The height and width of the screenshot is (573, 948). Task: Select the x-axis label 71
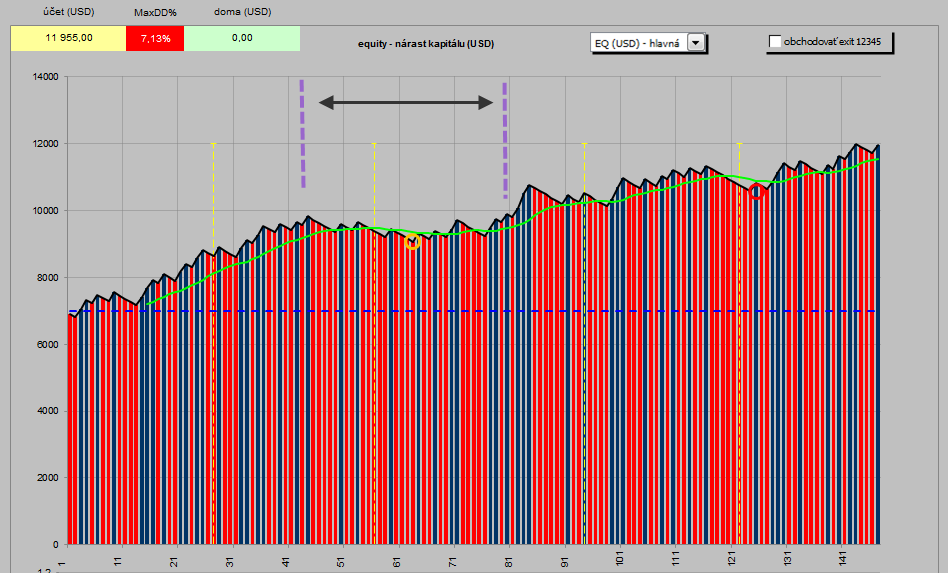pyautogui.click(x=451, y=562)
